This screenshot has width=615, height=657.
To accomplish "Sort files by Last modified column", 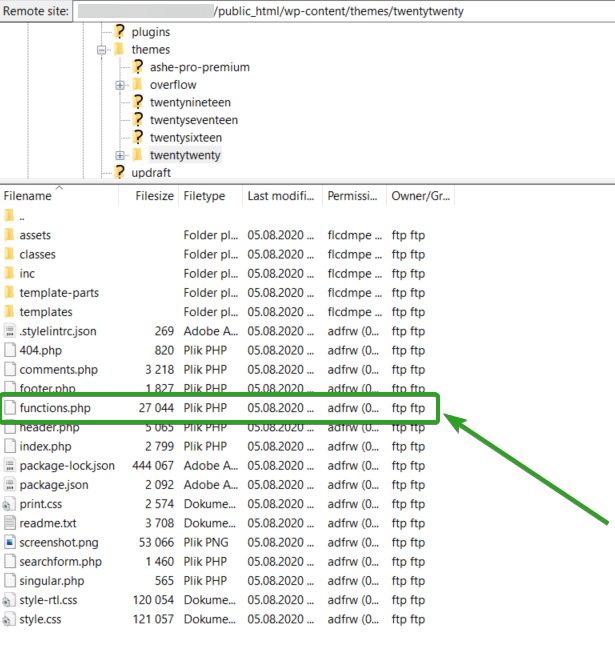I will pos(282,196).
